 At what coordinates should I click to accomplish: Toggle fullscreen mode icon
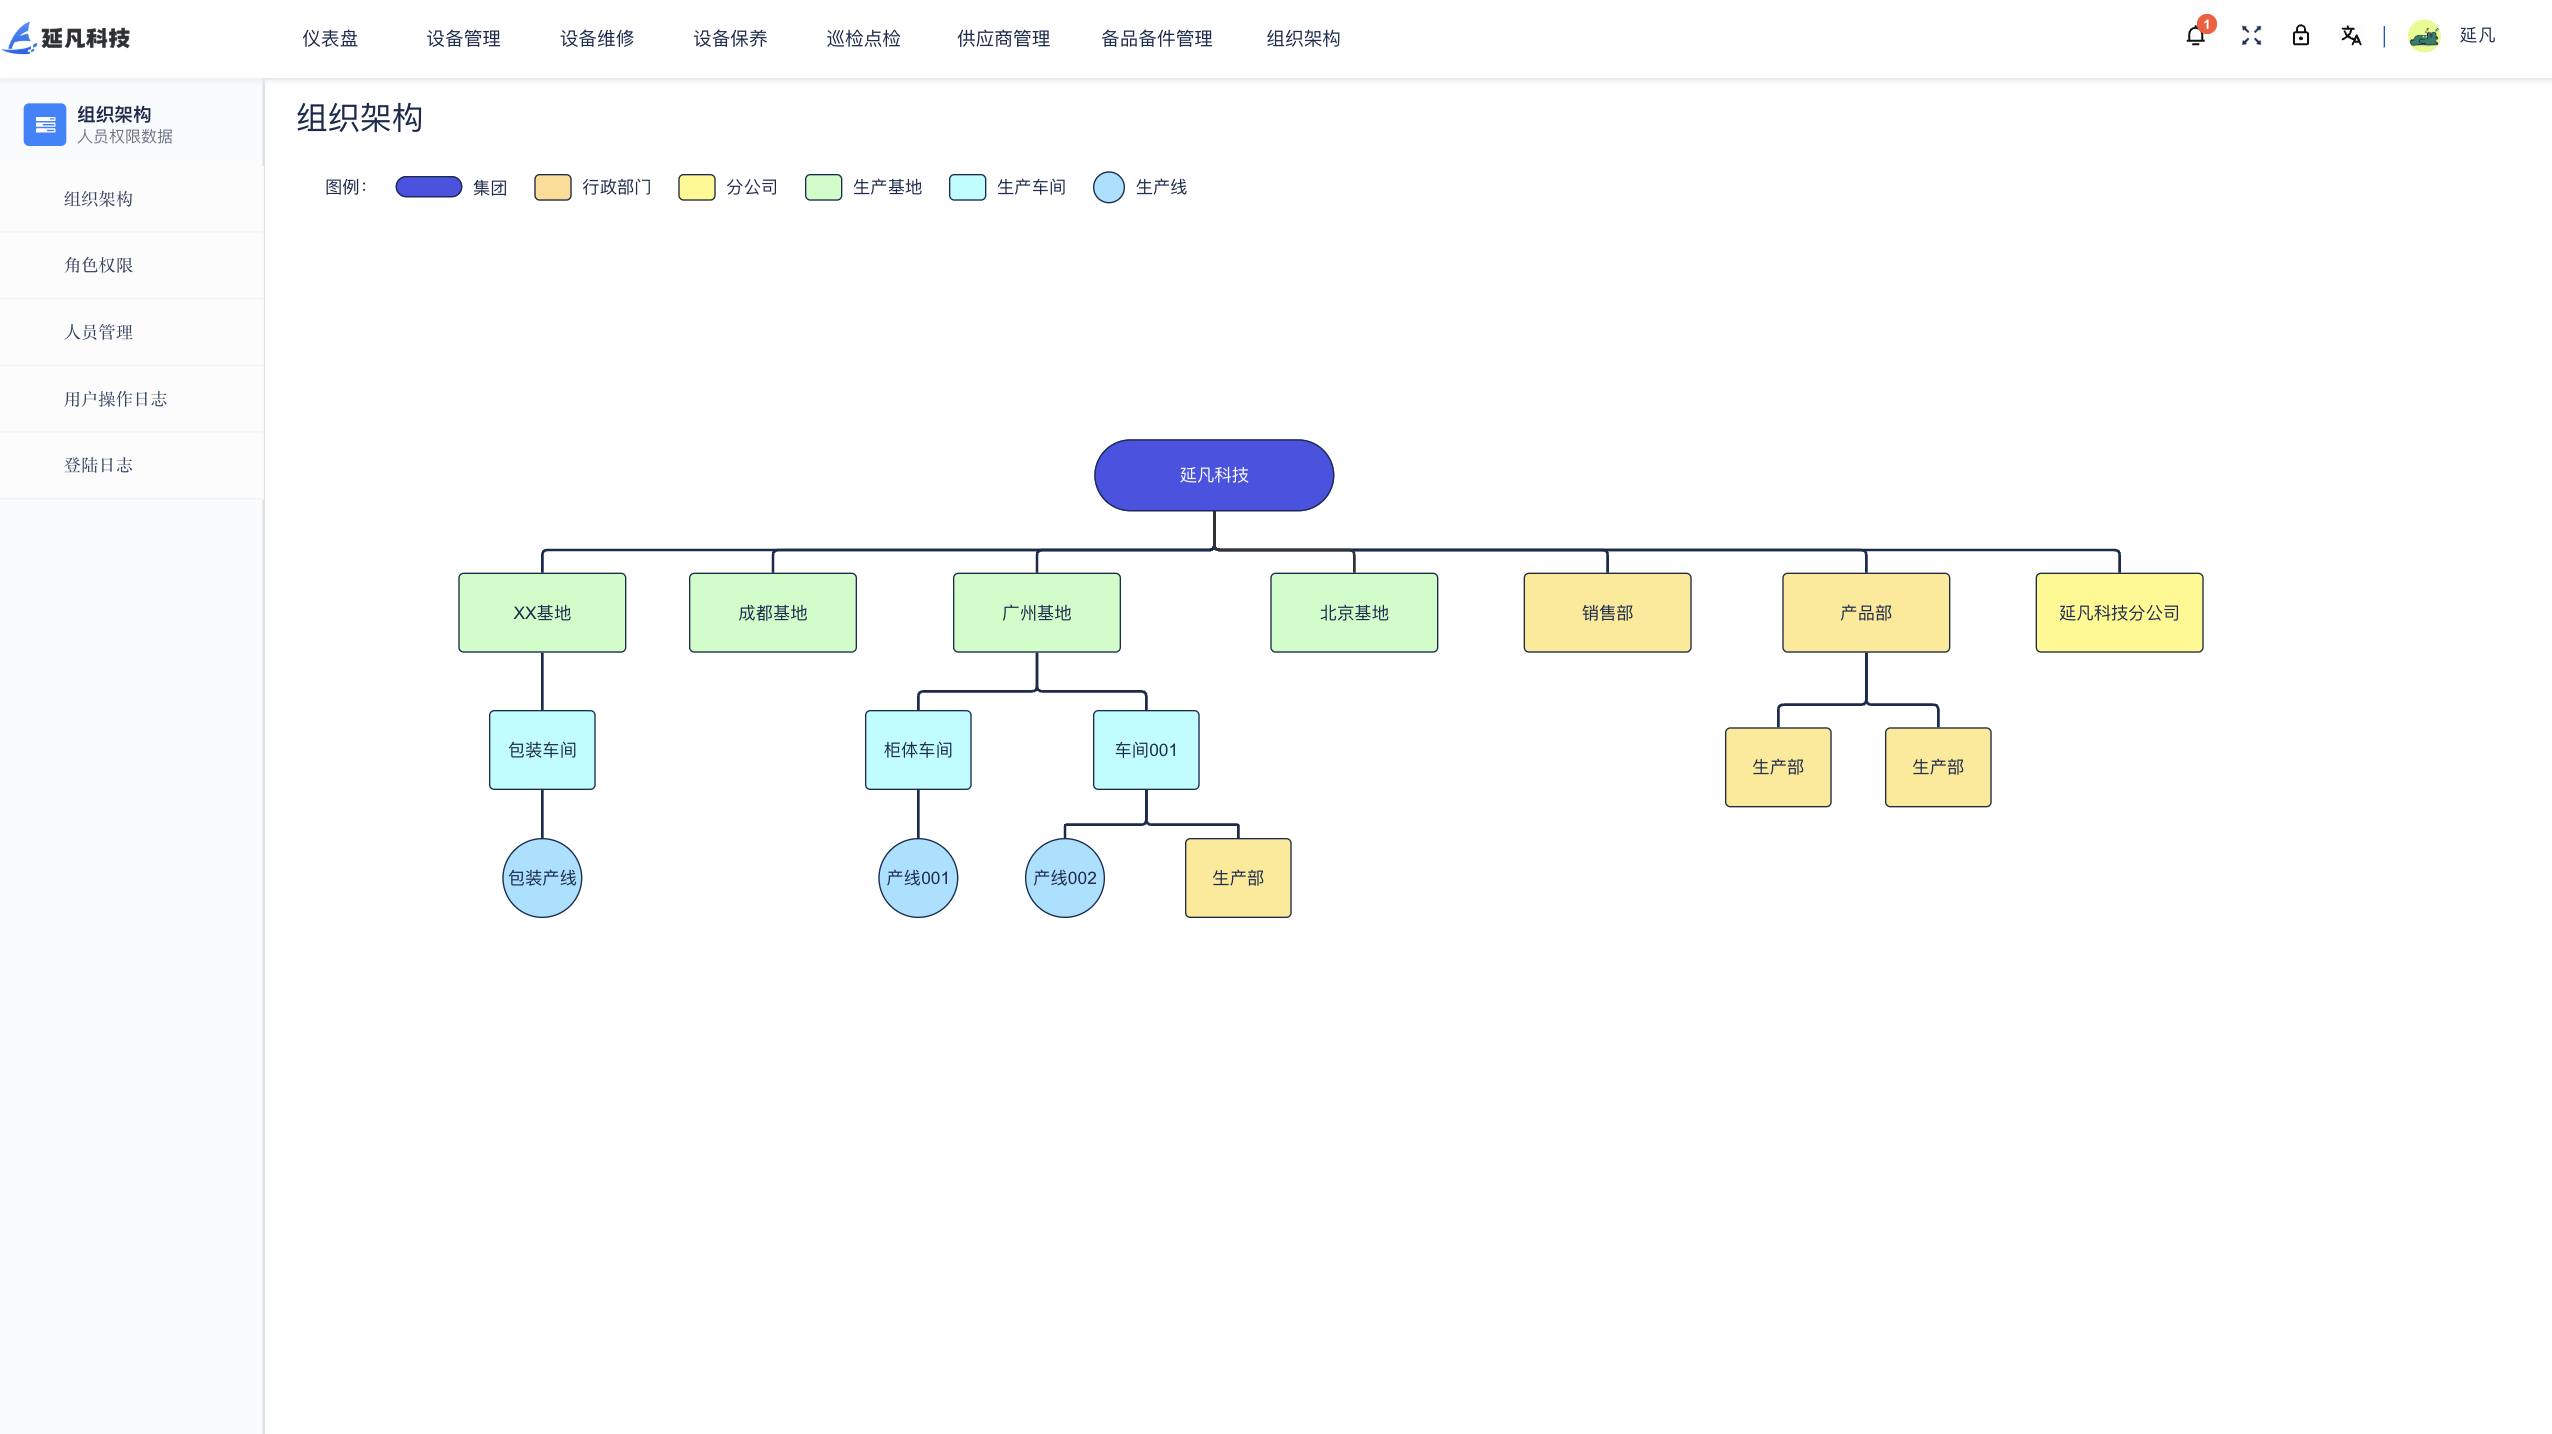tap(2251, 36)
